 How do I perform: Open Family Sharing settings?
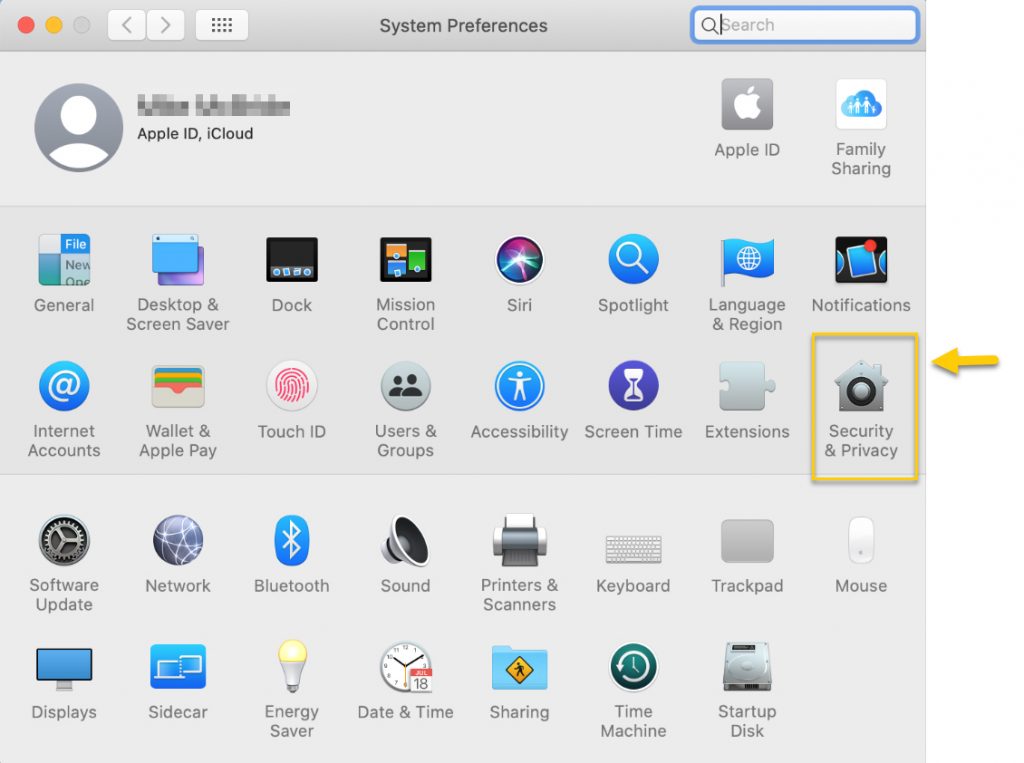click(x=860, y=105)
